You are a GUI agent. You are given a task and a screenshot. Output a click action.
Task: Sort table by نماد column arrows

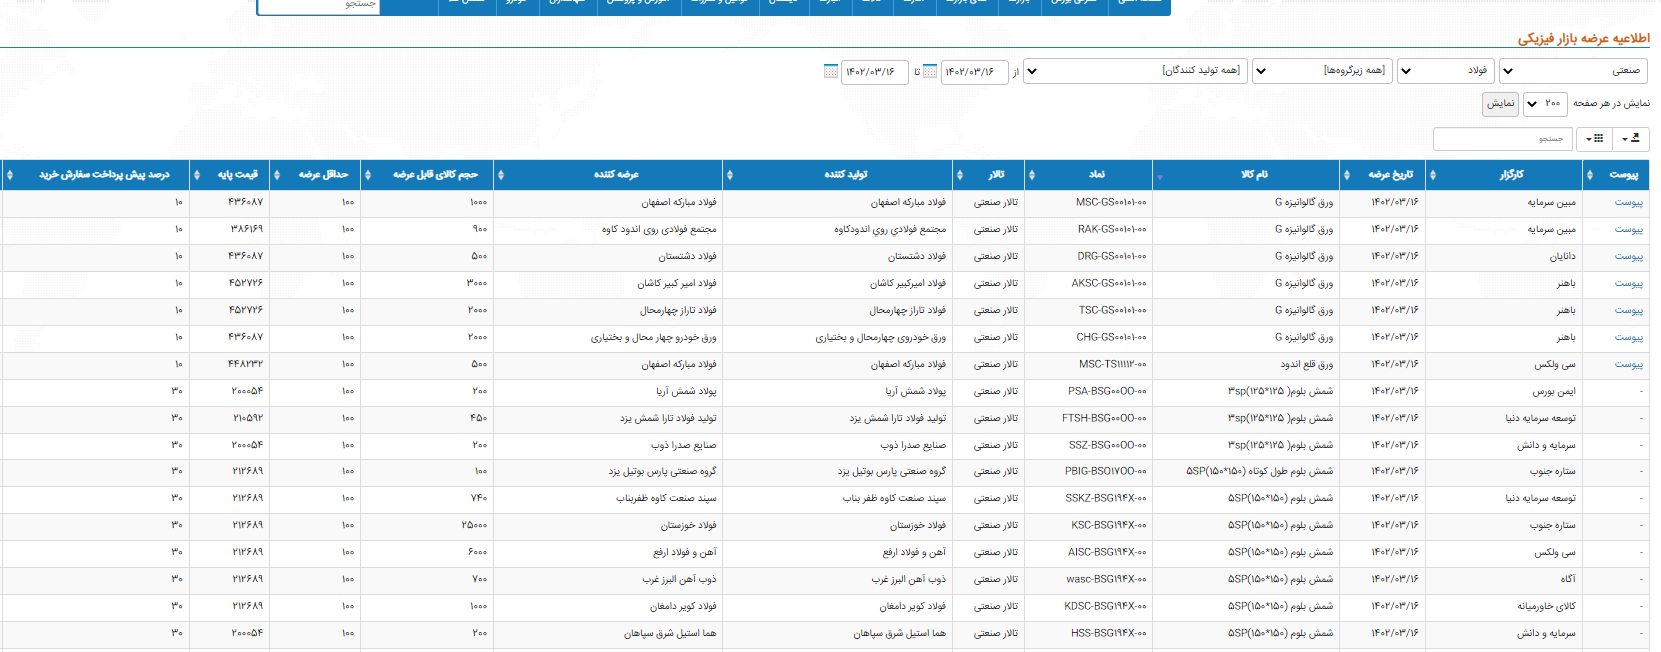pyautogui.click(x=1032, y=175)
